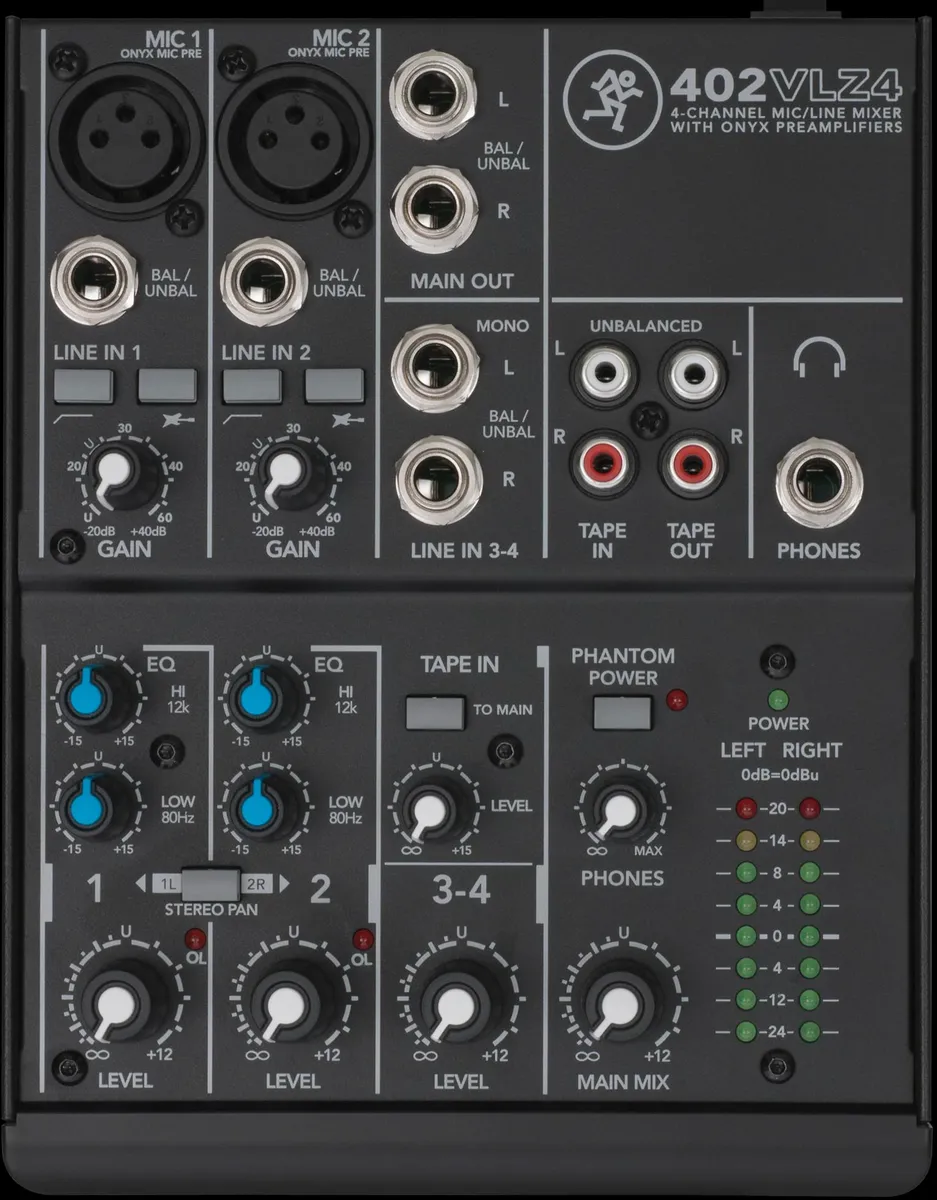This screenshot has width=937, height=1200.
Task: Select the LINE IN 3-4 mono jack
Action: pyautogui.click(x=434, y=365)
